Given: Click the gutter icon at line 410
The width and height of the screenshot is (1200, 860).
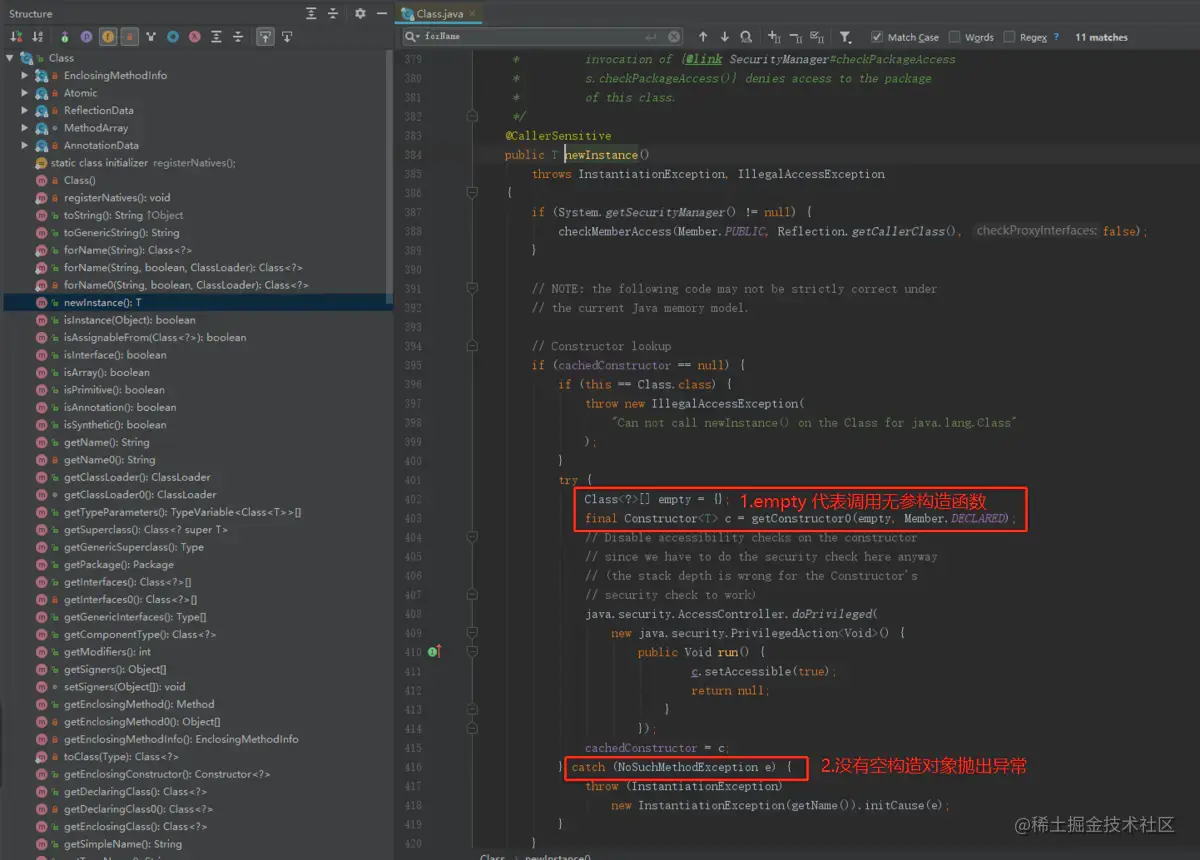Looking at the screenshot, I should (x=434, y=651).
